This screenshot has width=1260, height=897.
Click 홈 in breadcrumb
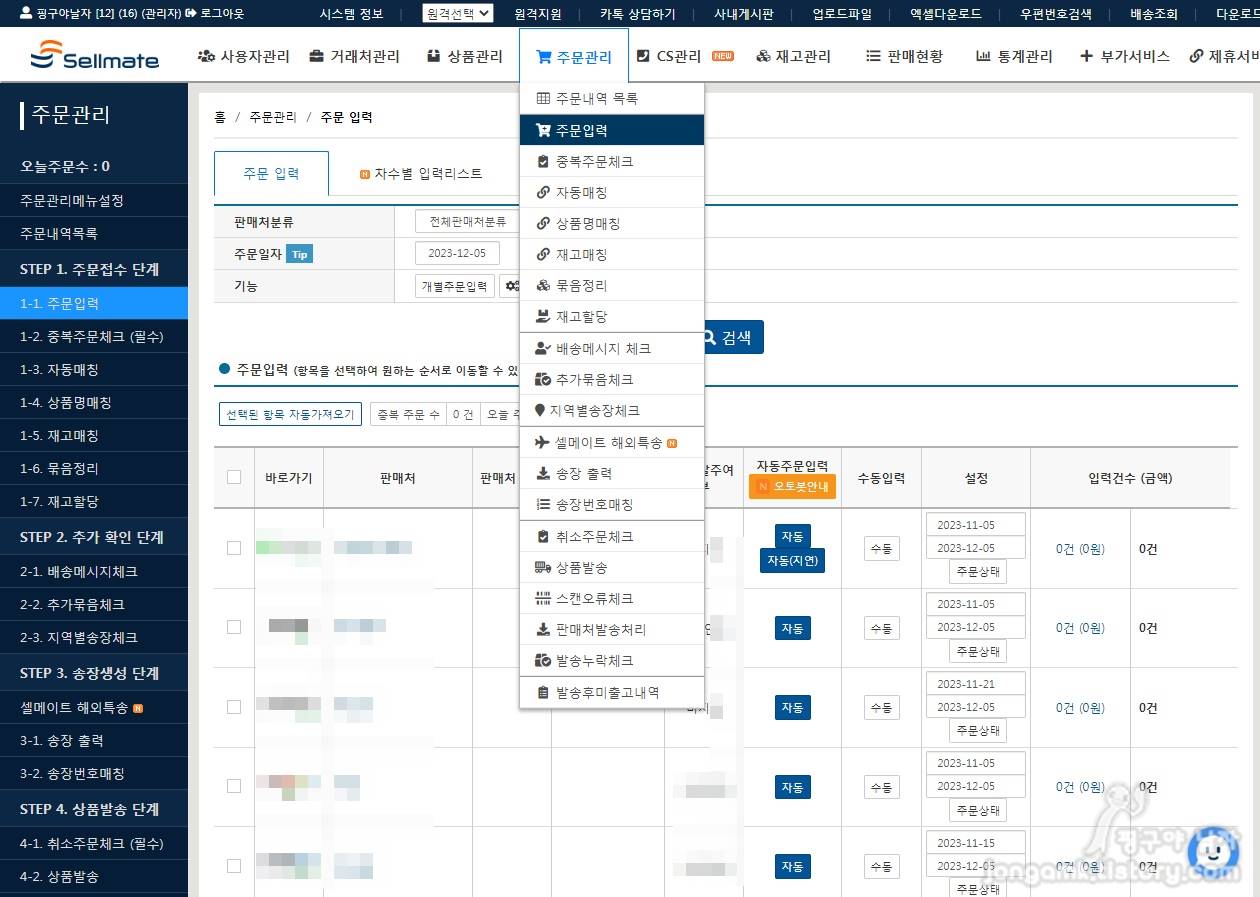[219, 117]
